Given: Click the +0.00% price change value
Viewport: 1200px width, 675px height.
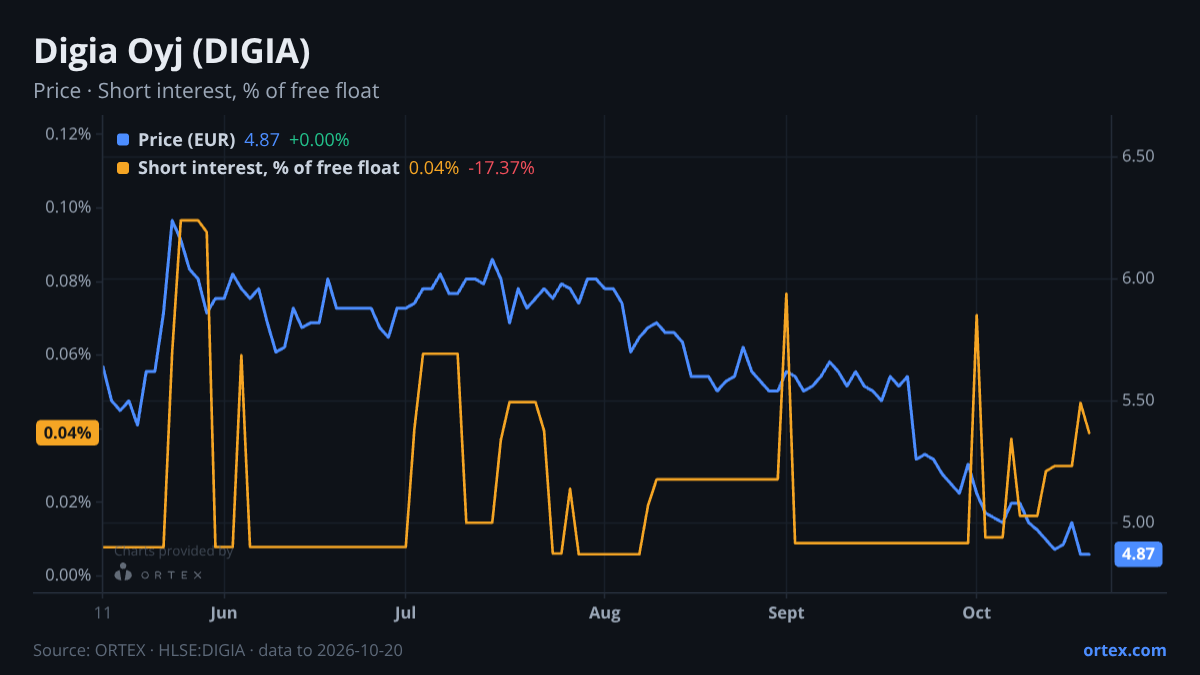Looking at the screenshot, I should click(319, 140).
